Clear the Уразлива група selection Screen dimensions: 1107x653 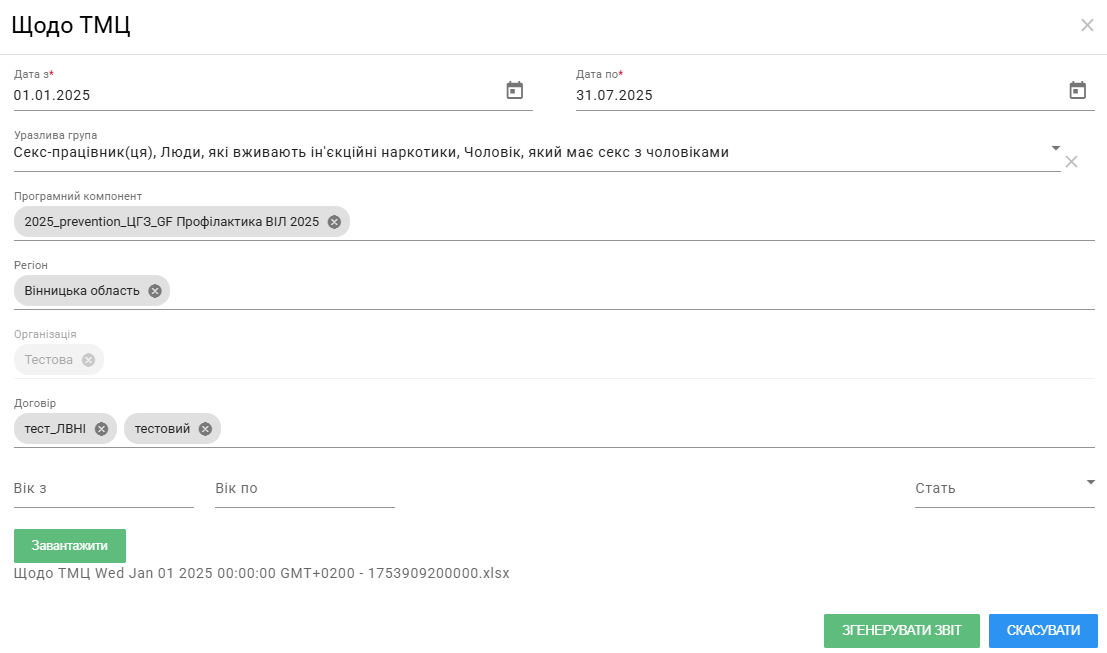coord(1071,162)
